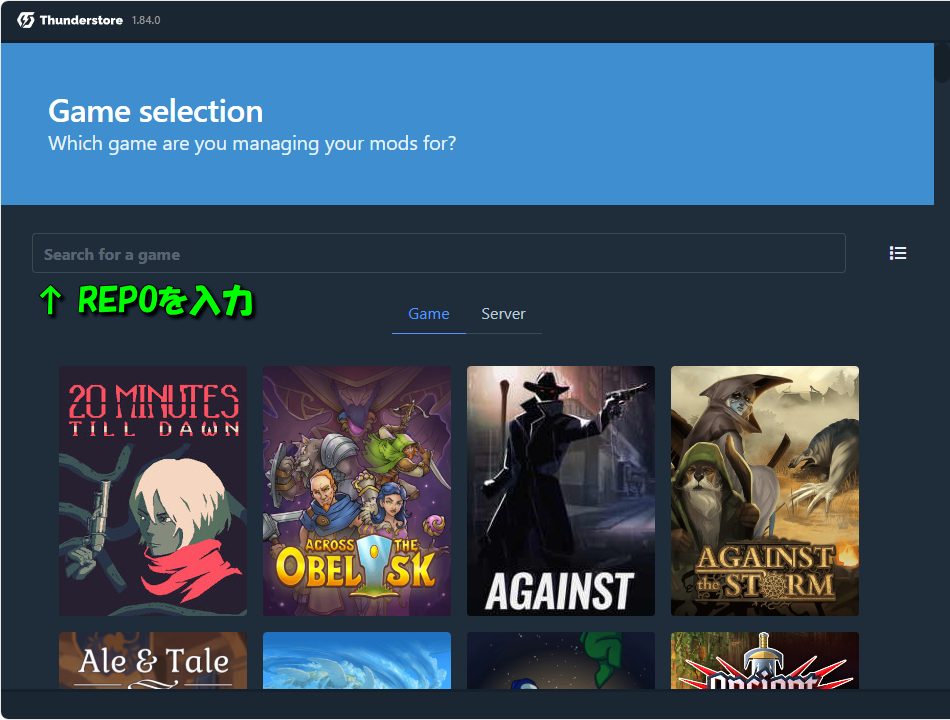The width and height of the screenshot is (950, 720).
Task: Pick the Against the Storm cover
Action: [x=765, y=491]
